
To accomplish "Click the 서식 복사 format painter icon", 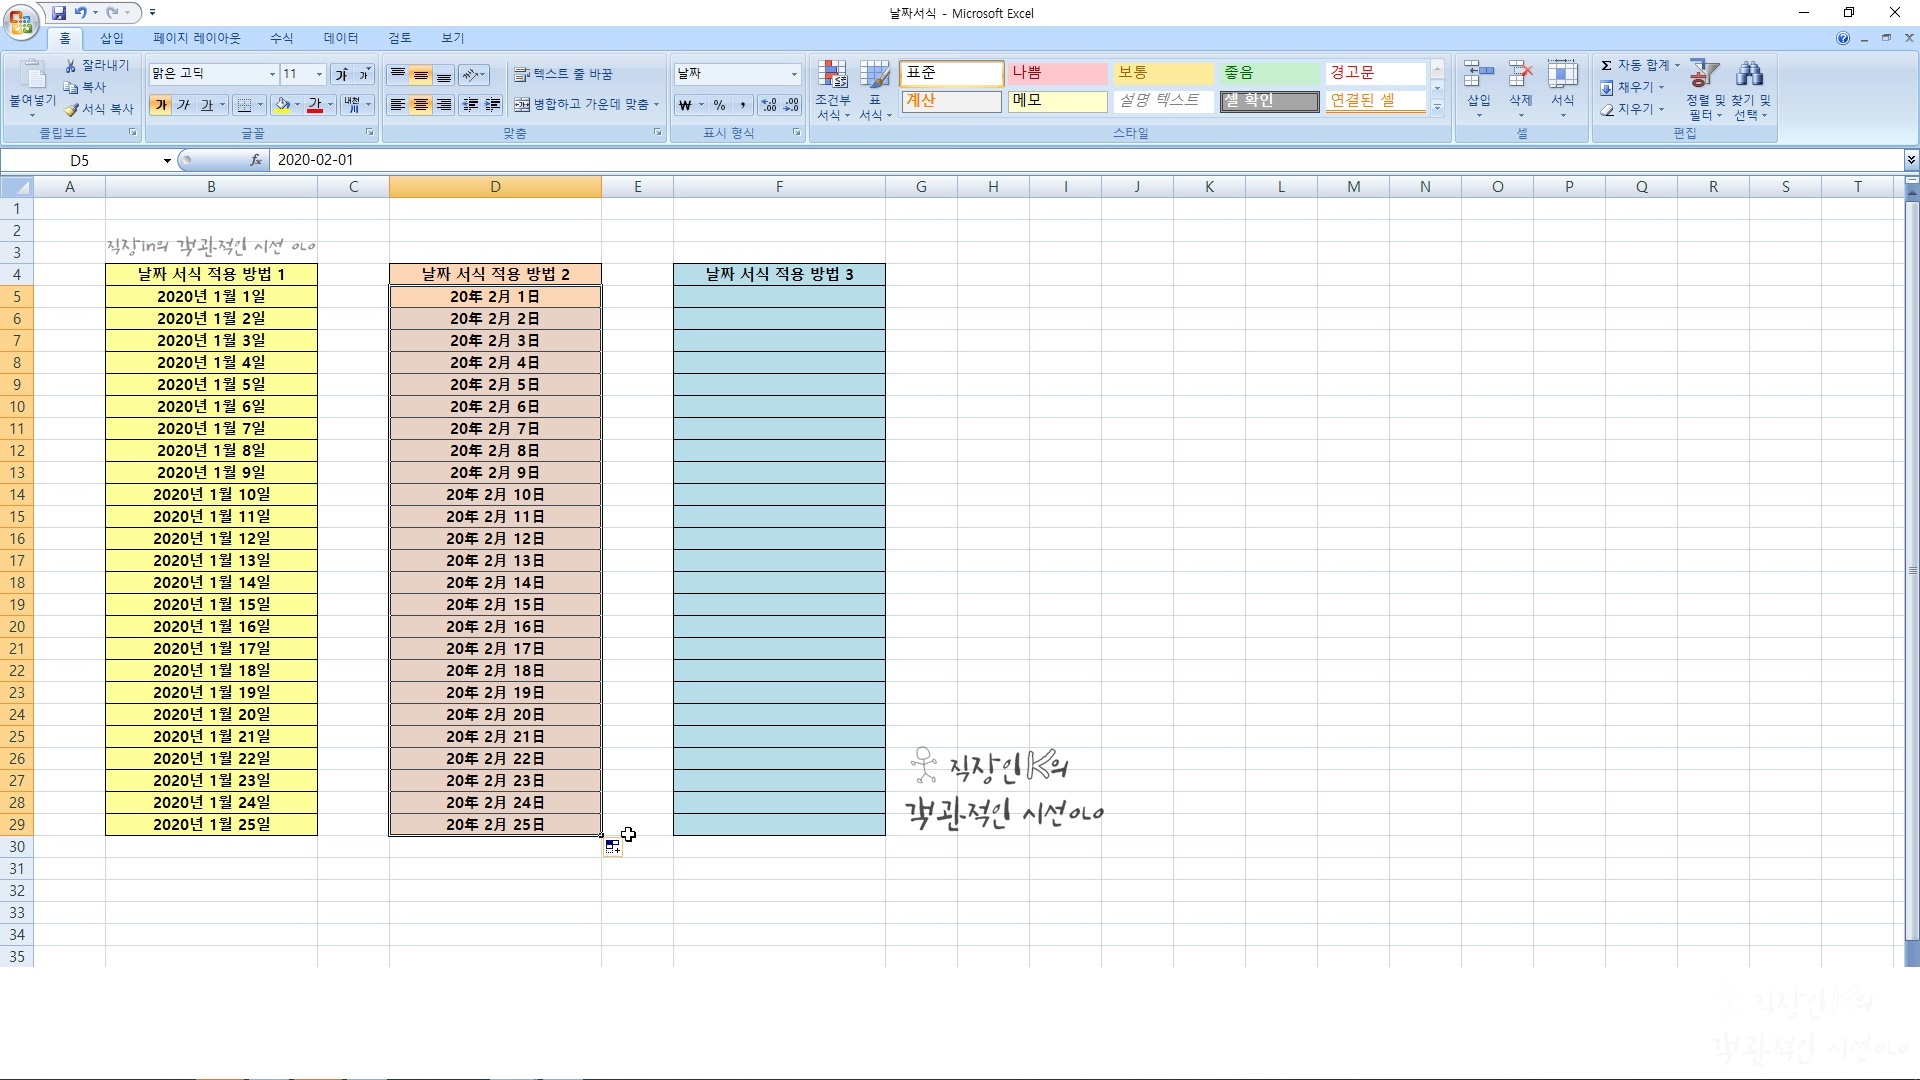I will pyautogui.click(x=72, y=110).
